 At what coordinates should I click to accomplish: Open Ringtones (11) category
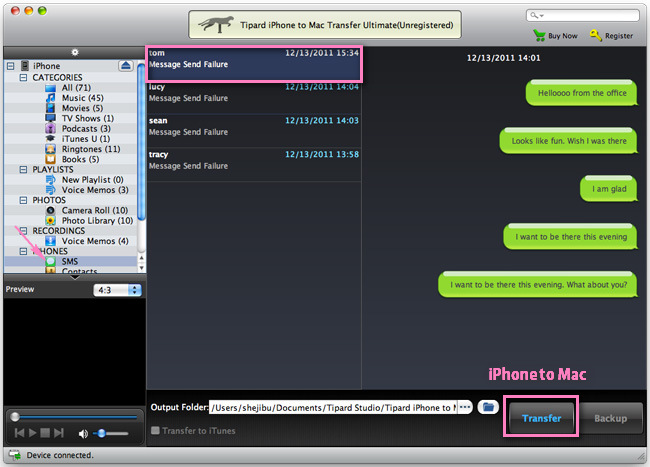[x=91, y=149]
